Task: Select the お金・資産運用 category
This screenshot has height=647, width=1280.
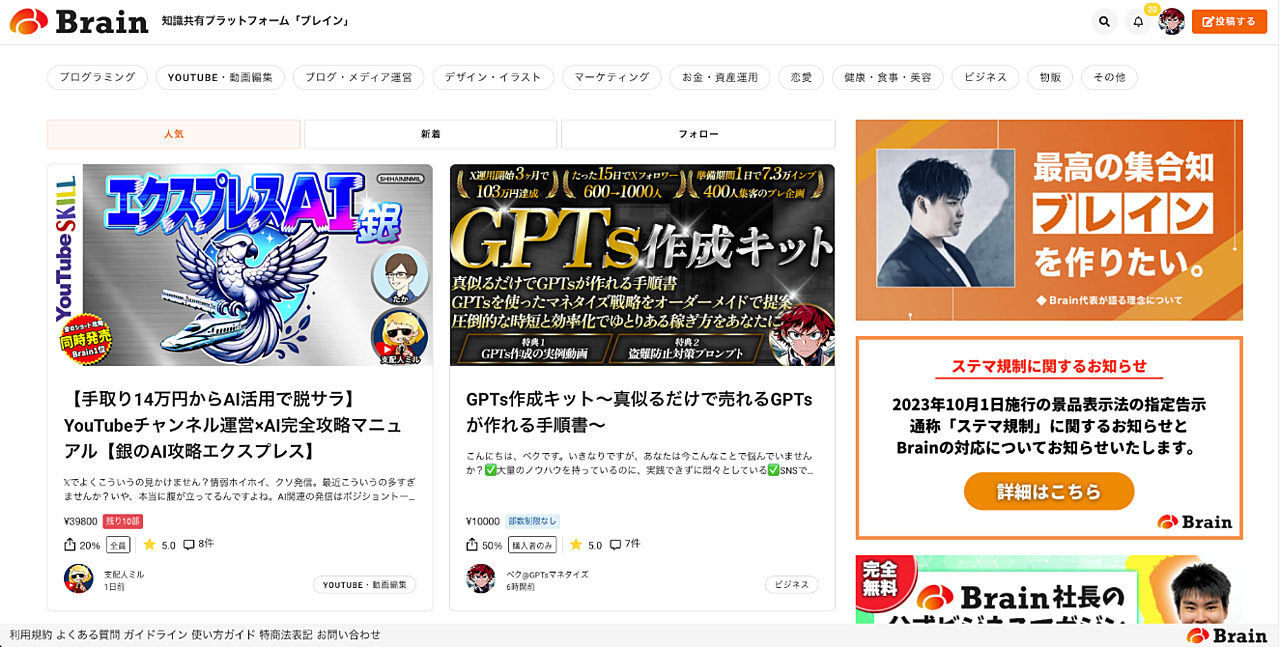Action: [720, 77]
